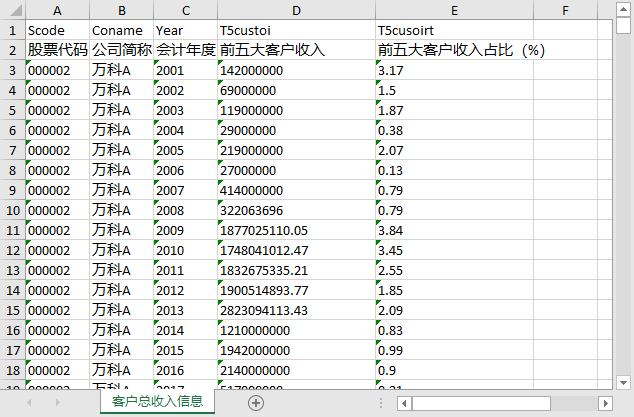Select the 前五大客户收入 cell

(x=296, y=50)
